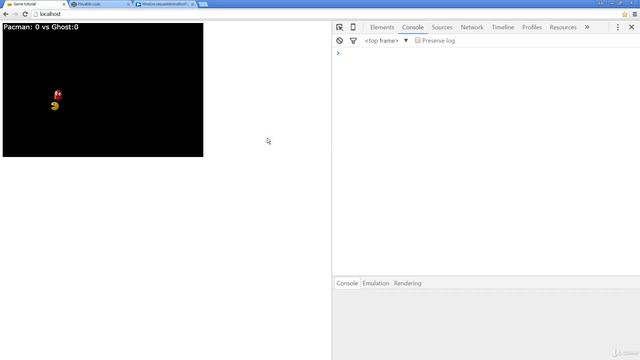The width and height of the screenshot is (640, 360).
Task: Open the Sources panel
Action: [442, 27]
